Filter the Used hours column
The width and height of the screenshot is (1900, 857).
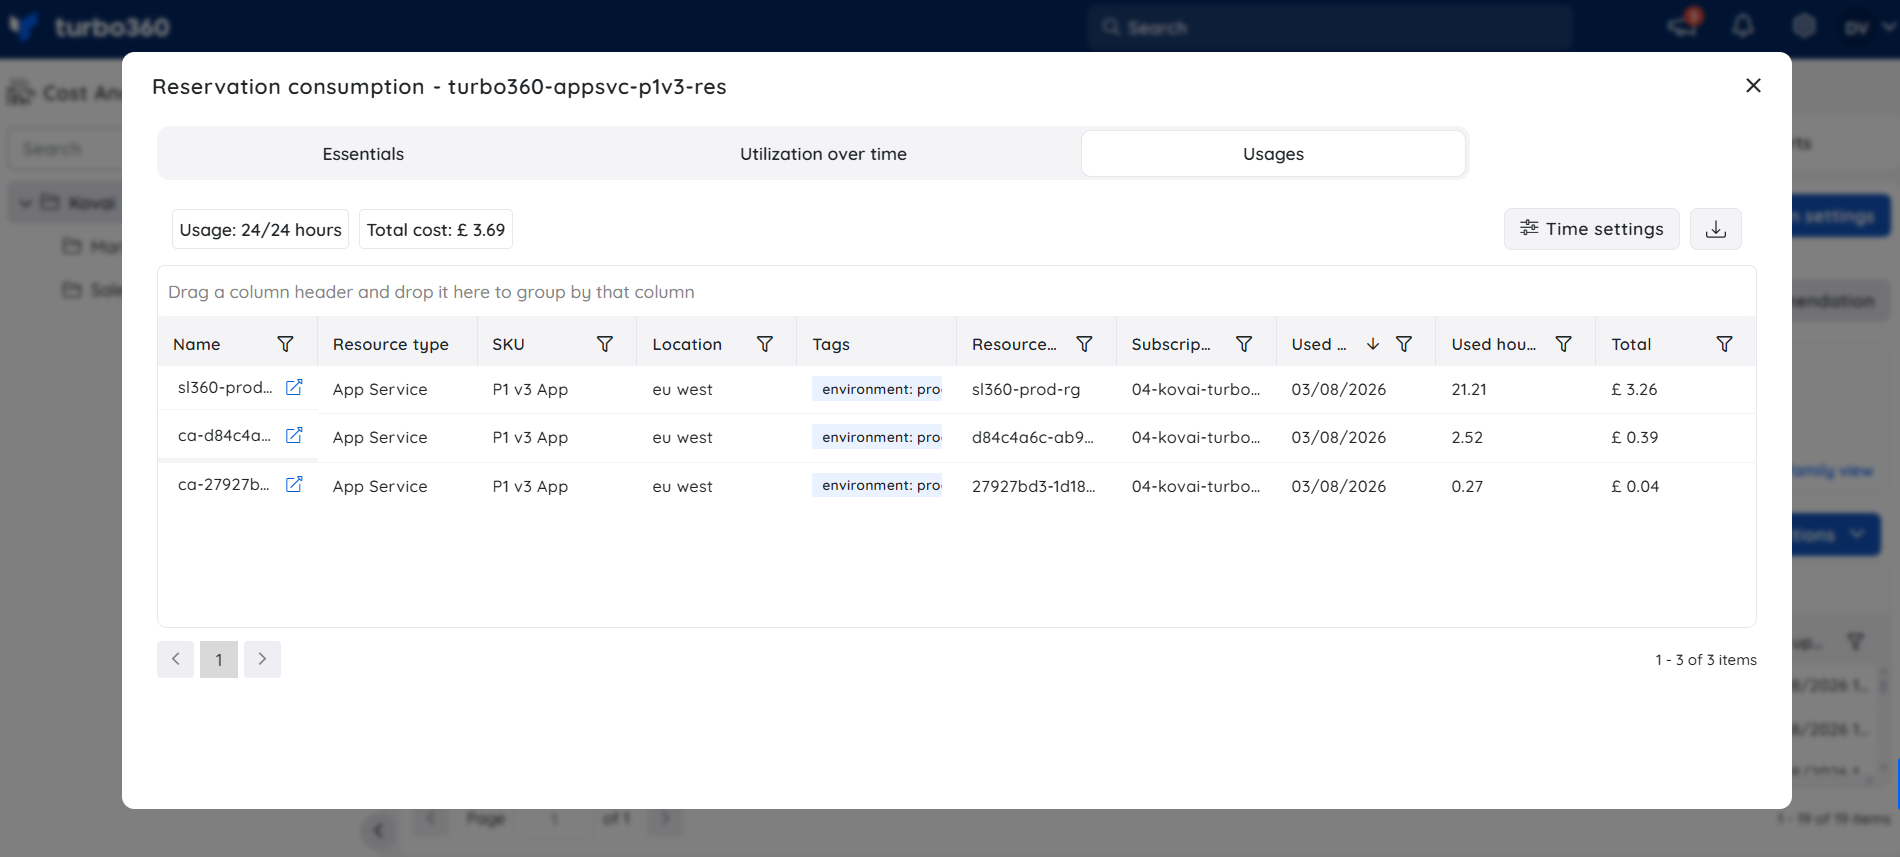tap(1564, 344)
